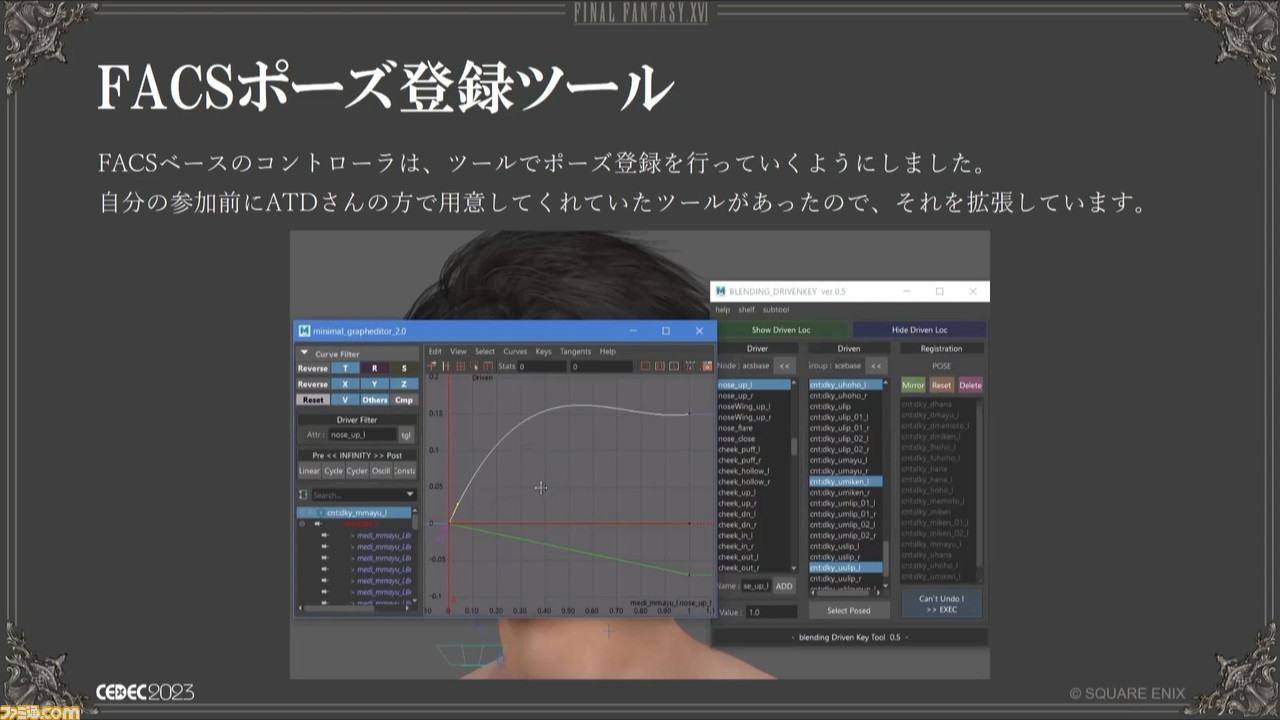The image size is (1280, 720).
Task: Toggle the V curve filter
Action: (344, 400)
